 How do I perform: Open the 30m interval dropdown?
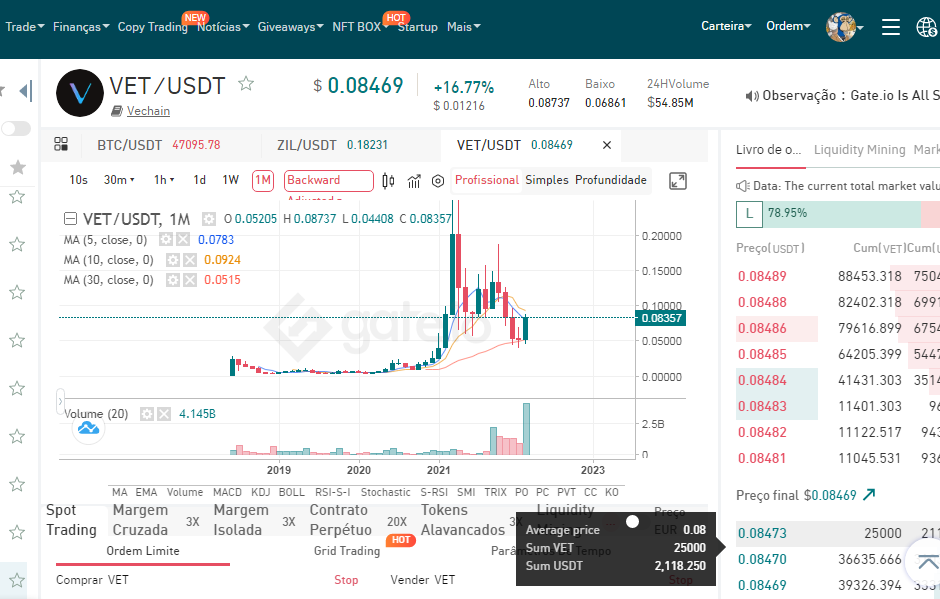coord(119,180)
